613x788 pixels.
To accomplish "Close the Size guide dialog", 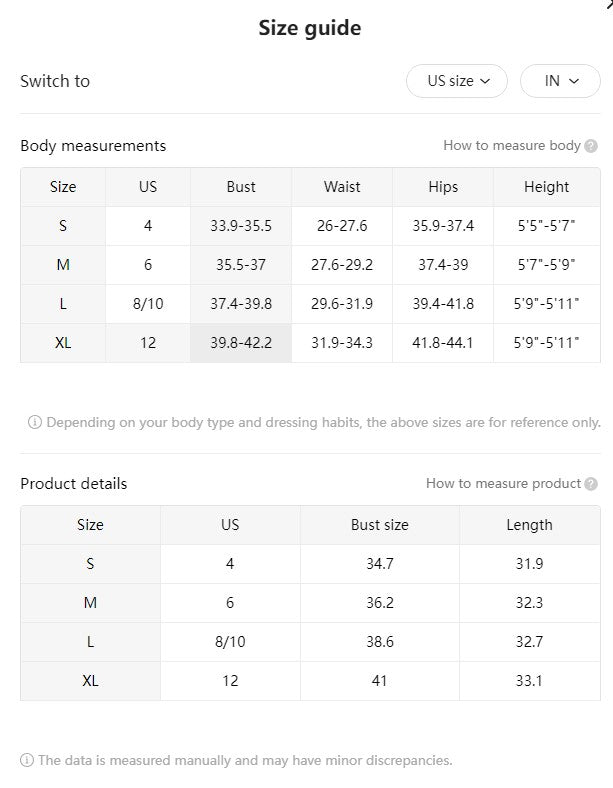I will [x=609, y=4].
